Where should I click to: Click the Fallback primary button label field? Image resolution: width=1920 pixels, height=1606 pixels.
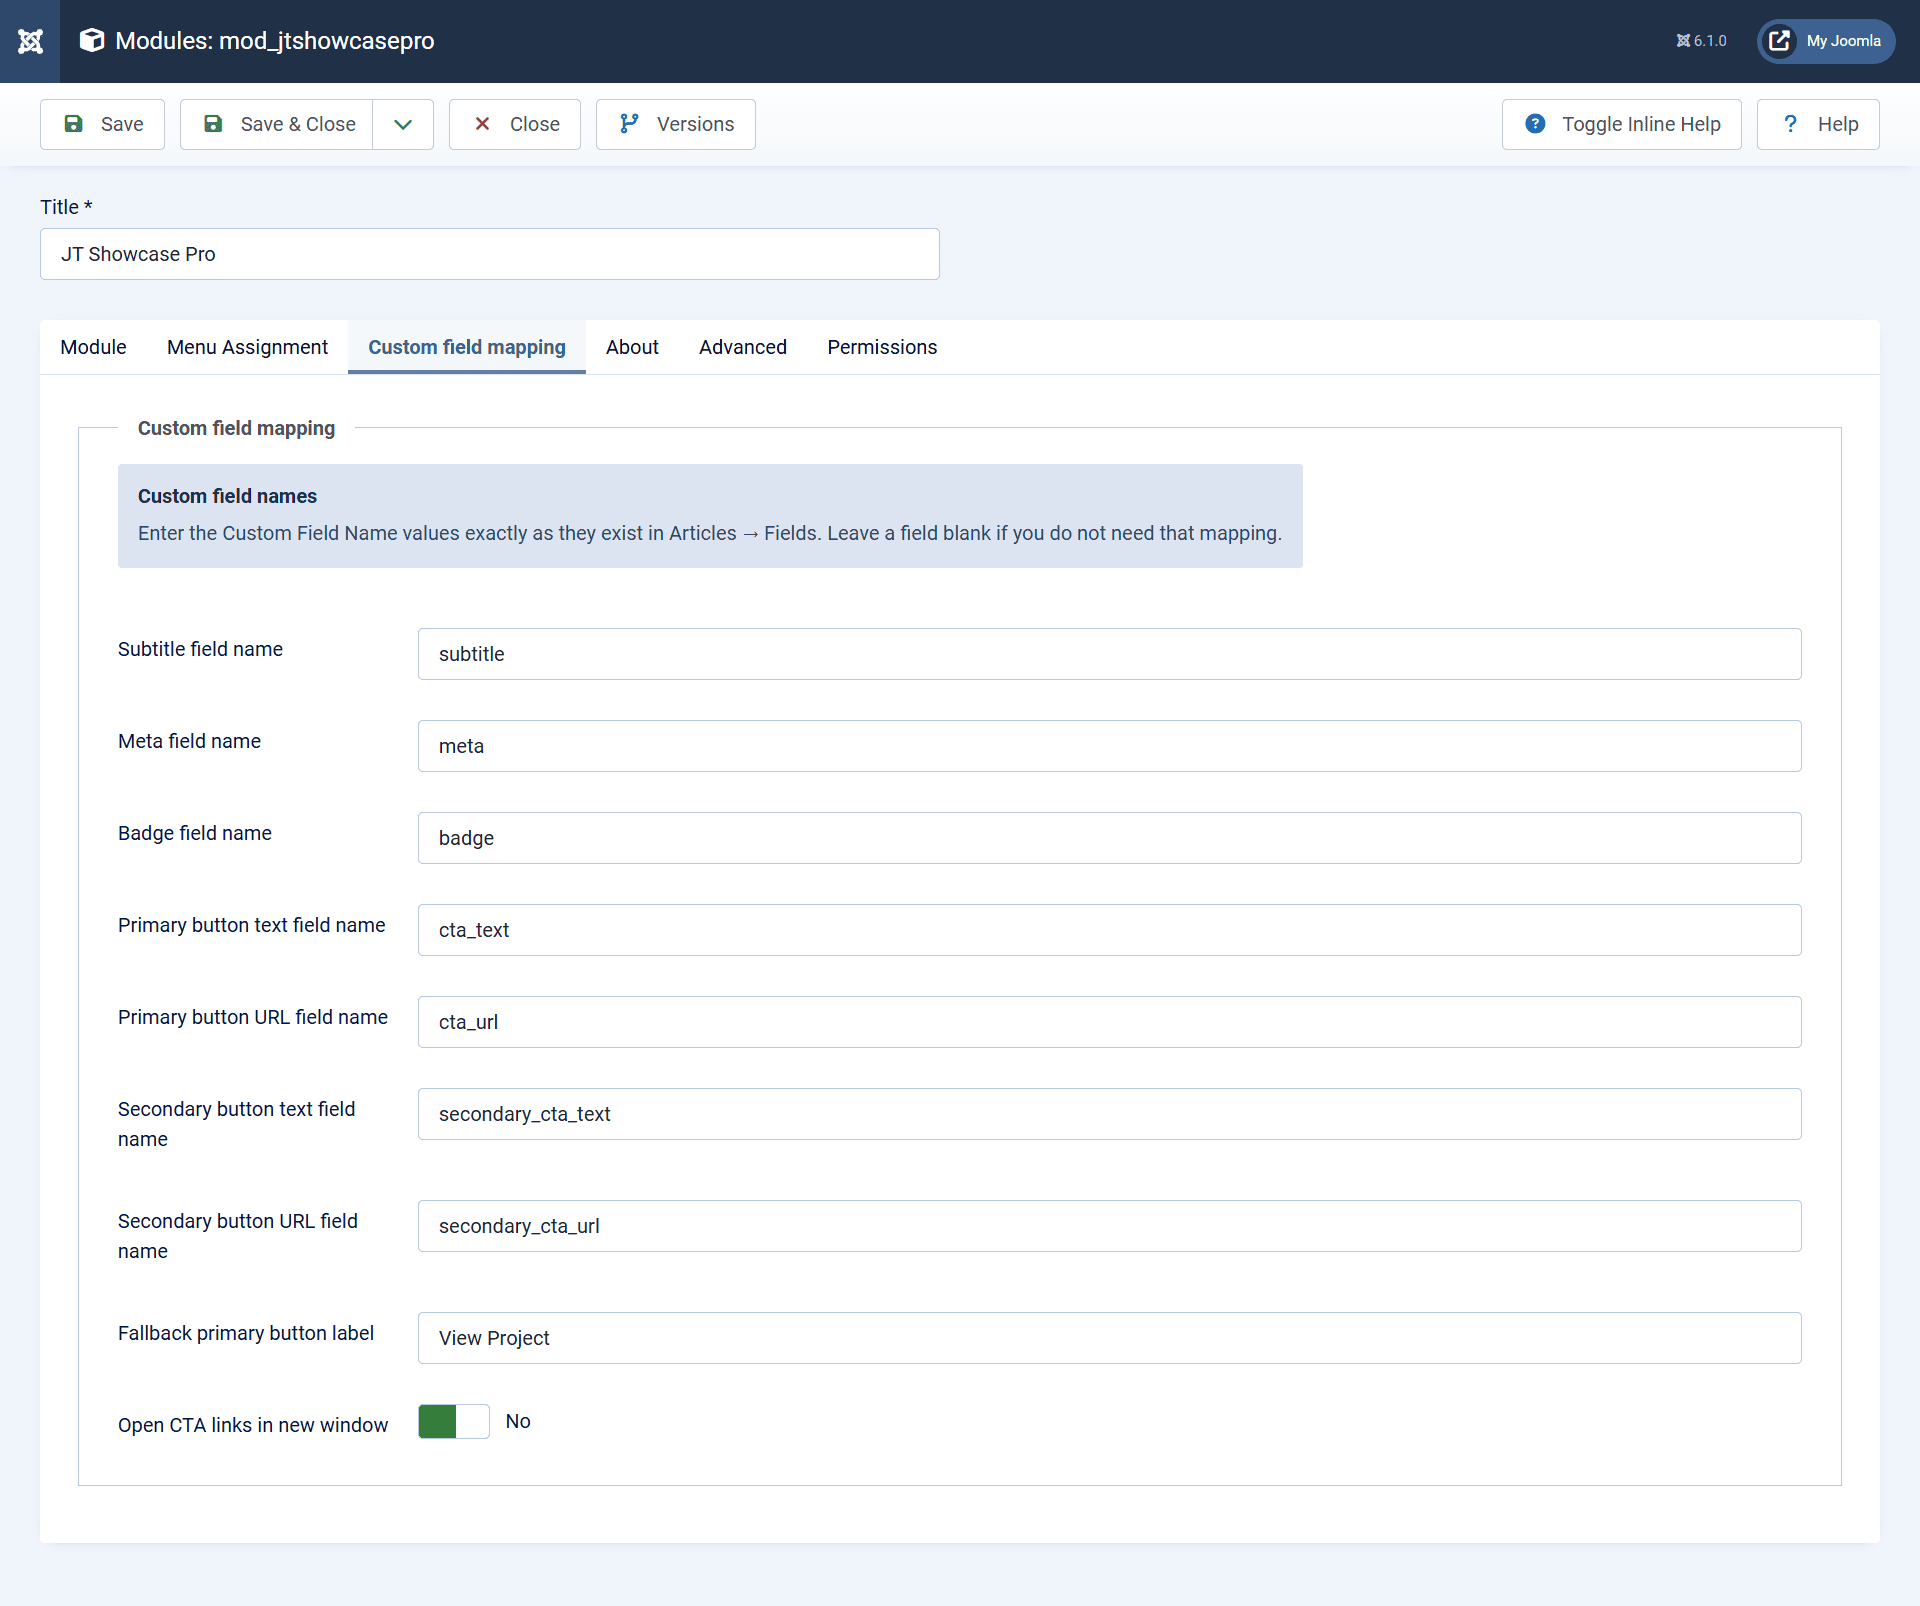pyautogui.click(x=1108, y=1338)
